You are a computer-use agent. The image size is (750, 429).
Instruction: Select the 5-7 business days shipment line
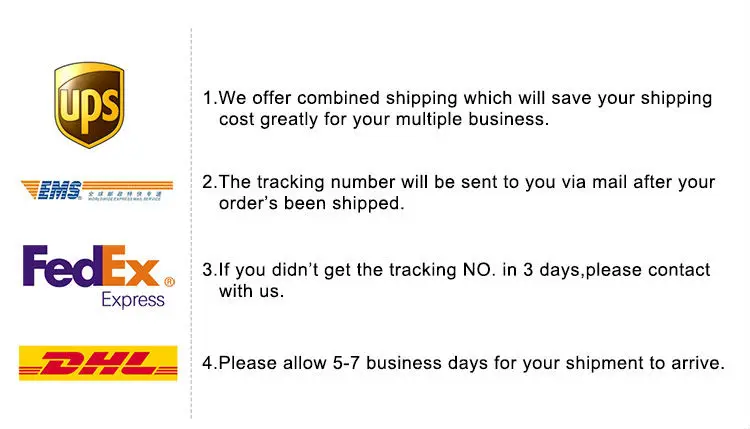click(470, 363)
